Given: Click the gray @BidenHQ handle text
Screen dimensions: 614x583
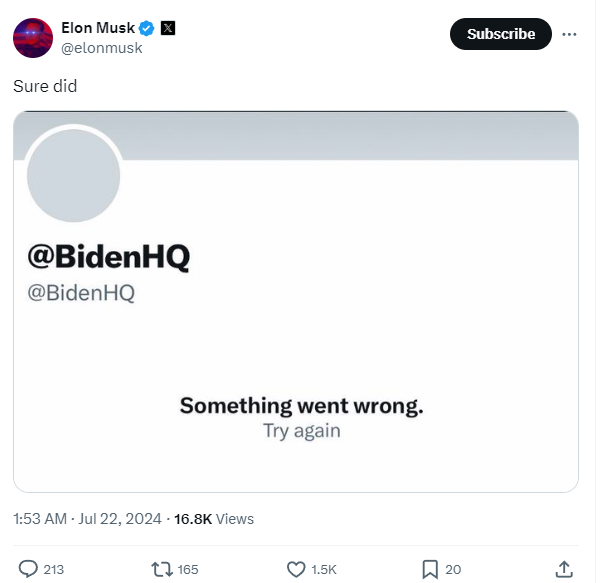Looking at the screenshot, I should pyautogui.click(x=81, y=293).
